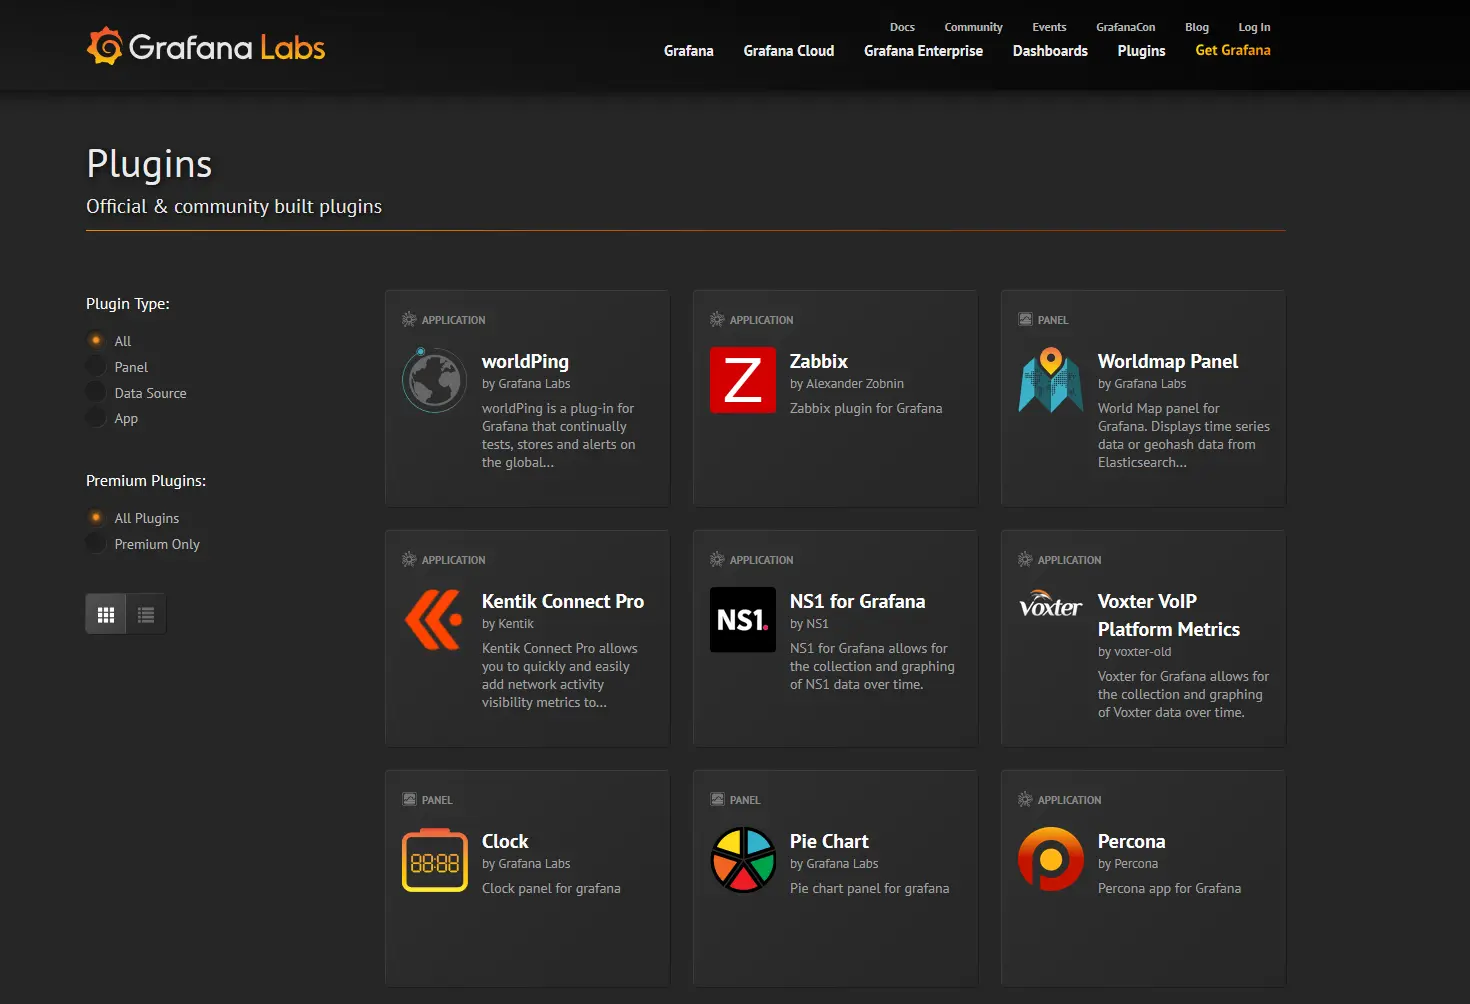1470x1004 pixels.
Task: Switch to grid view layout
Action: click(106, 615)
